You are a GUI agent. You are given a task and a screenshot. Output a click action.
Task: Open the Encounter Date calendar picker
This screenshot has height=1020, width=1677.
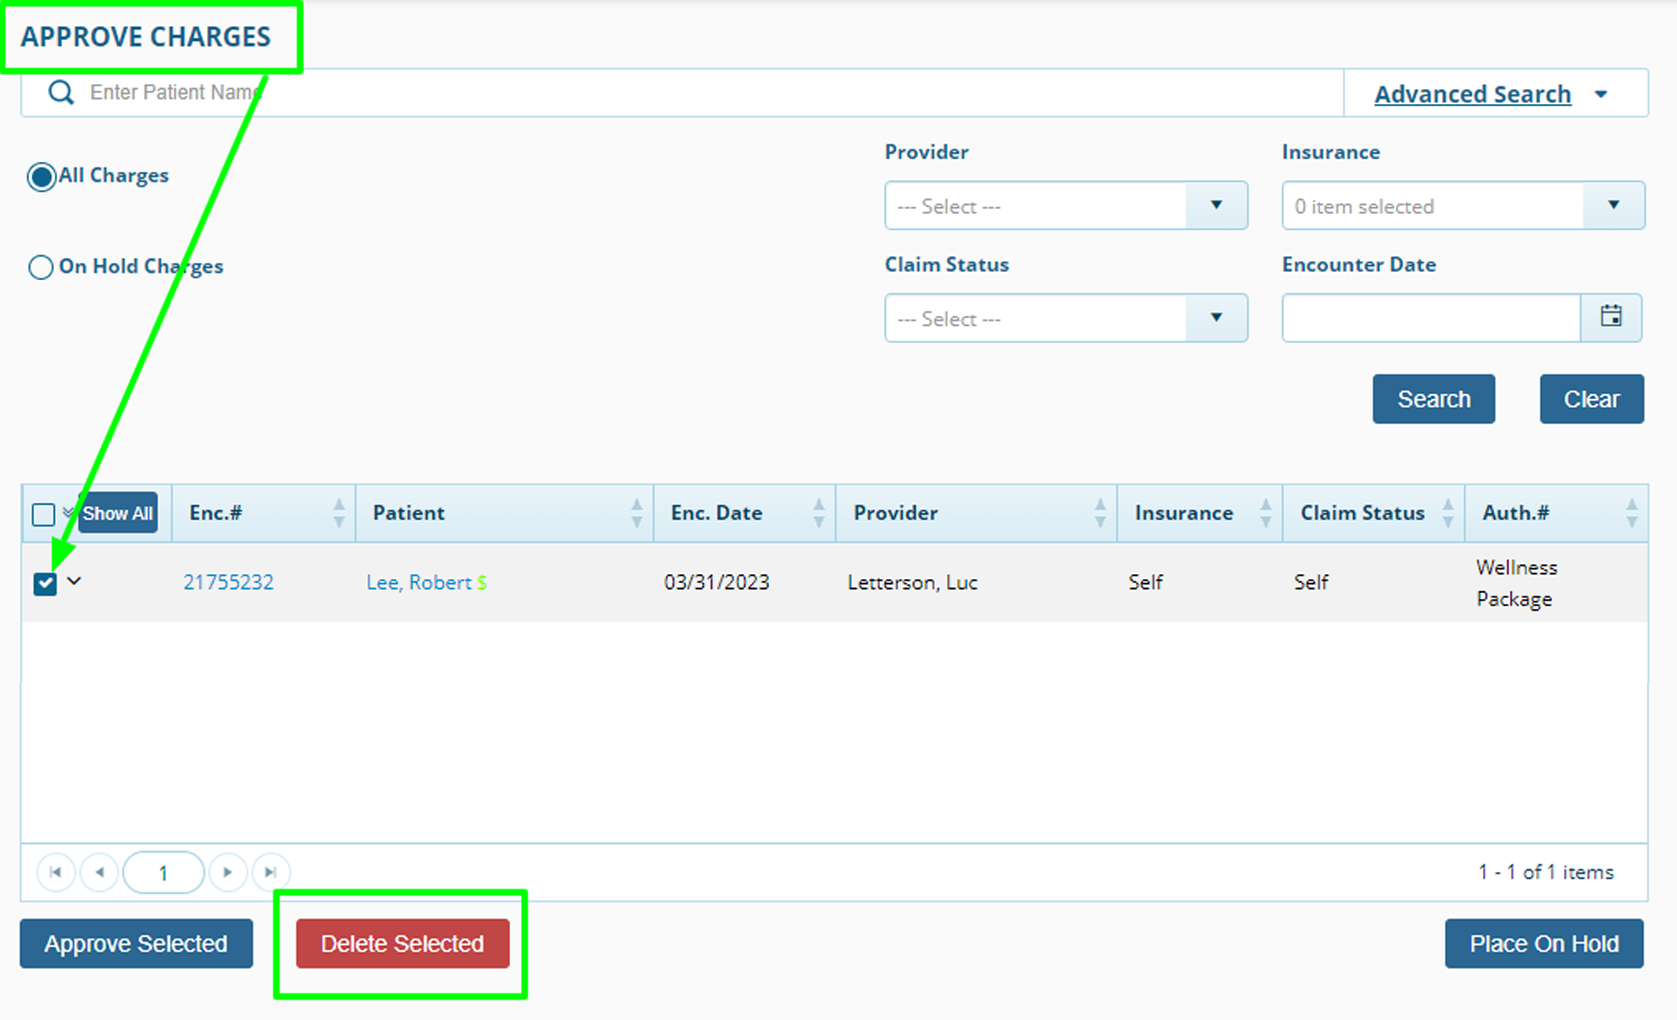(1611, 317)
